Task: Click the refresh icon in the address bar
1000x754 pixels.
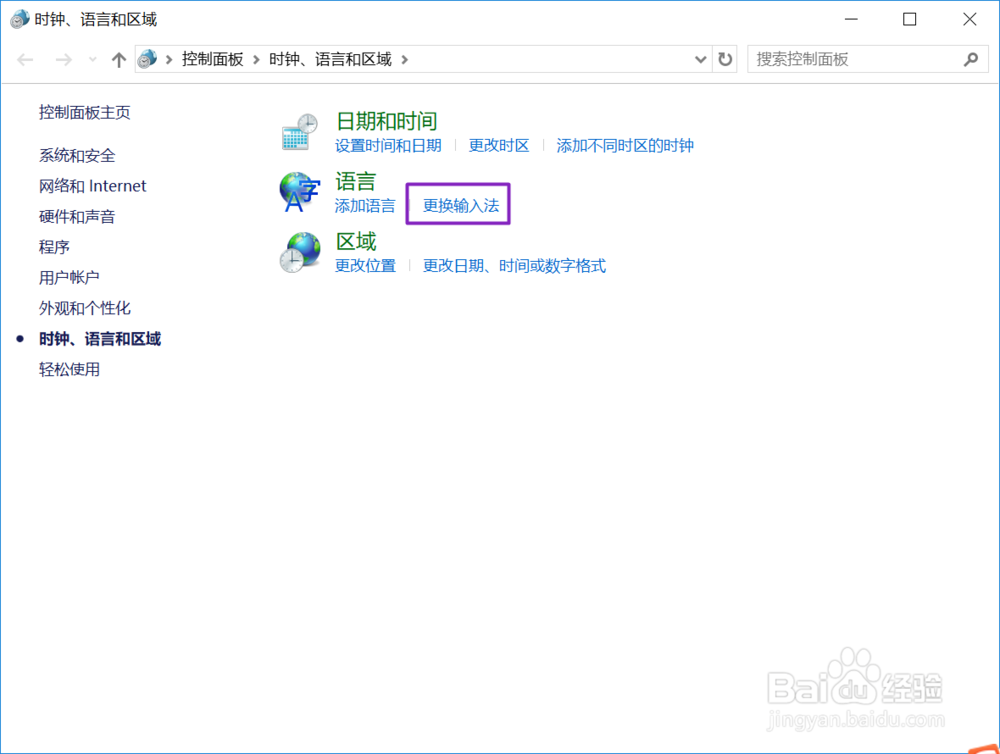Action: pos(722,59)
